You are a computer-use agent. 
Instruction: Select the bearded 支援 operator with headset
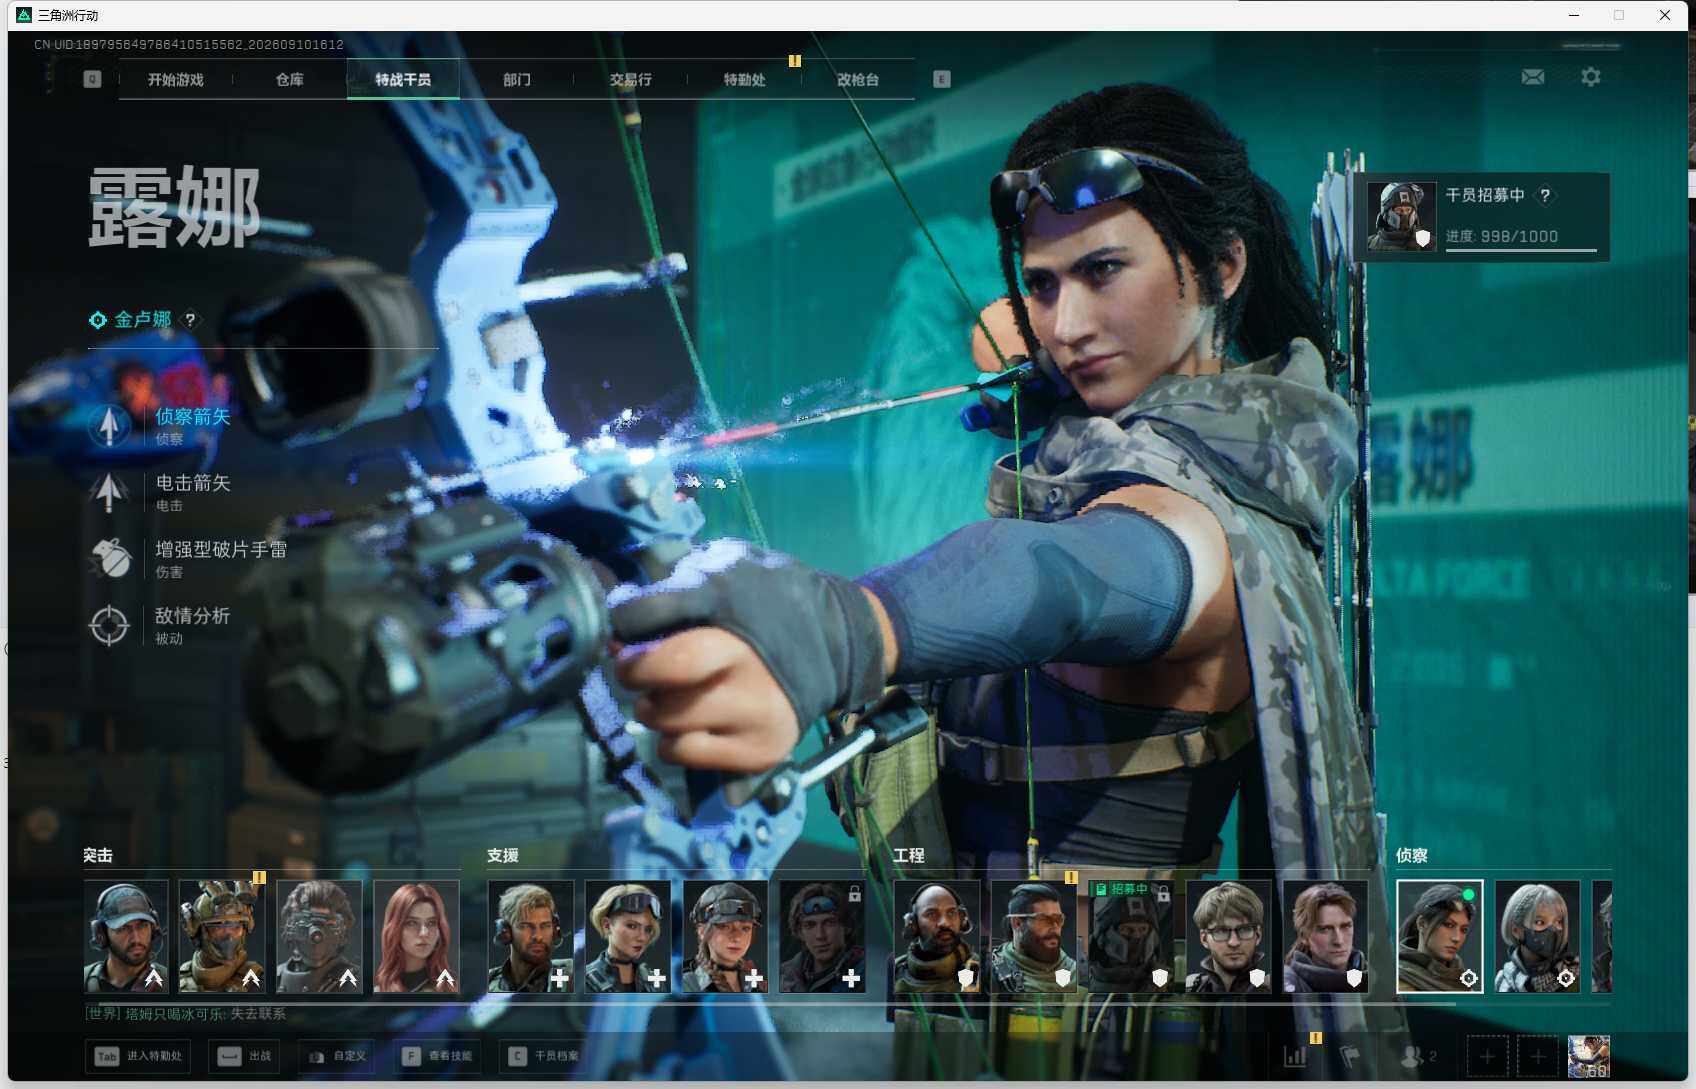tap(530, 936)
